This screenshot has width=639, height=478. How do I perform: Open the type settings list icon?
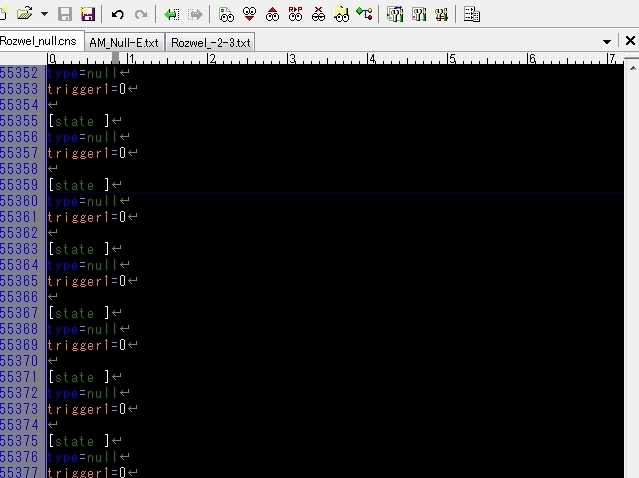394,15
